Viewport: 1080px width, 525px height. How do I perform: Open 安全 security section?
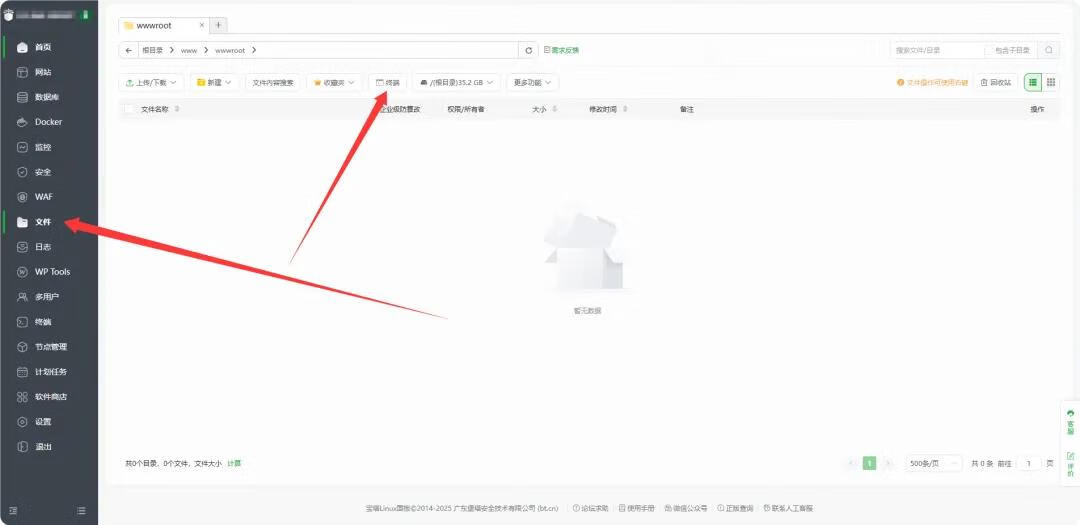click(43, 172)
